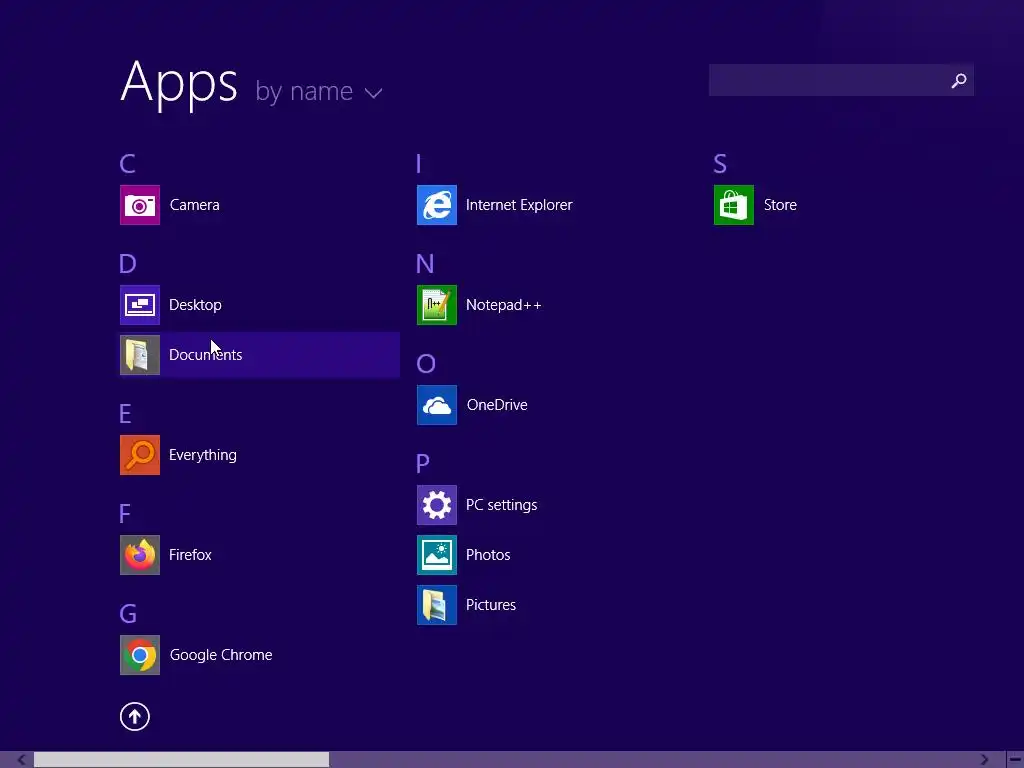This screenshot has width=1024, height=768.
Task: Click the 'Google Chrome' label text
Action: [221, 655]
